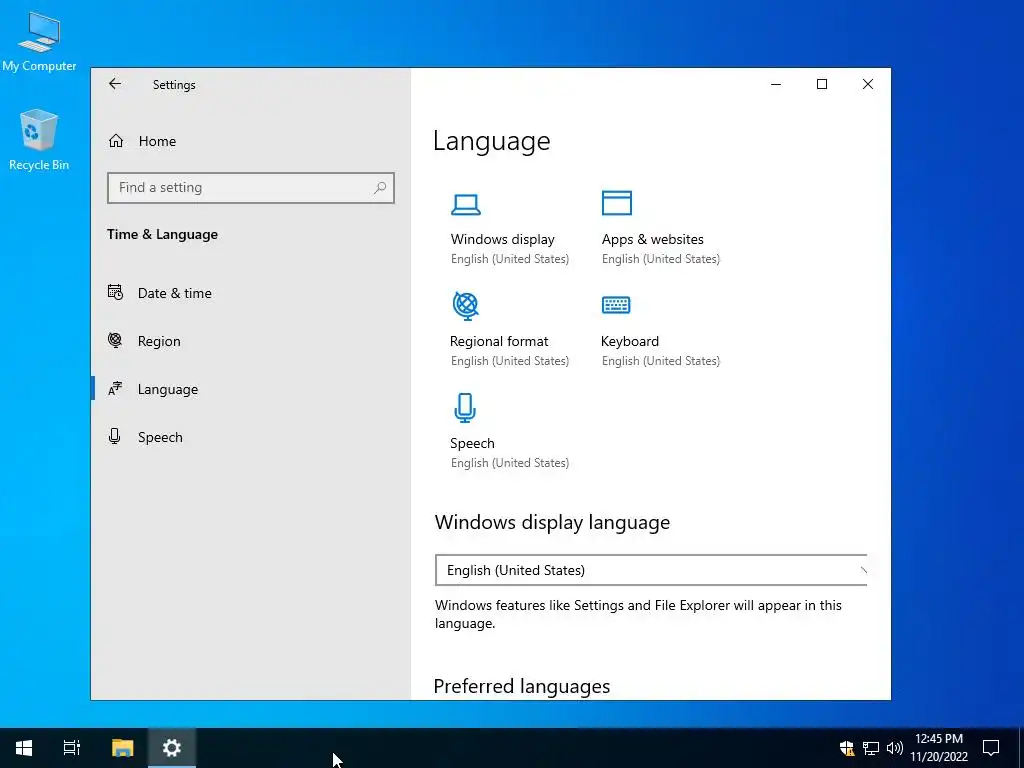Click the Windows display laptop icon

[466, 204]
